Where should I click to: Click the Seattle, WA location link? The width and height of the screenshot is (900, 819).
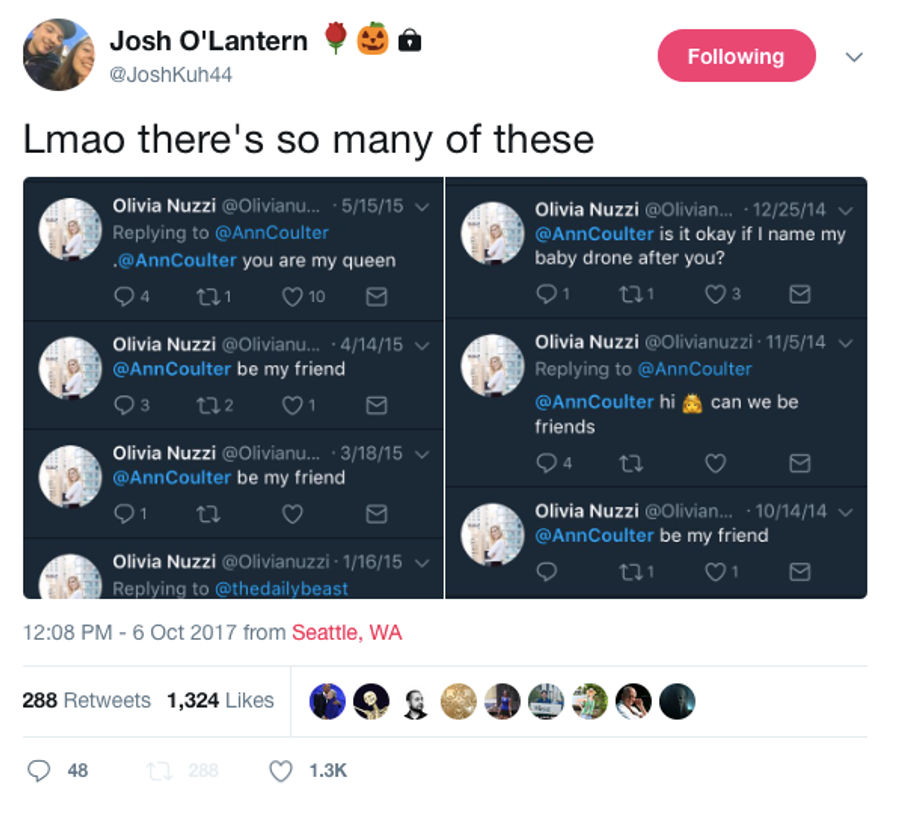(347, 632)
